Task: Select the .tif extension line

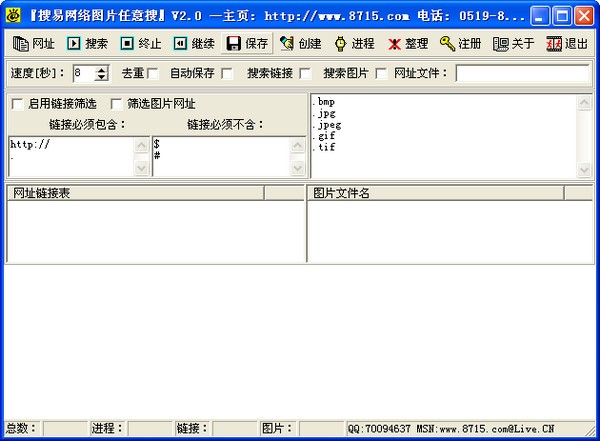Action: [324, 147]
